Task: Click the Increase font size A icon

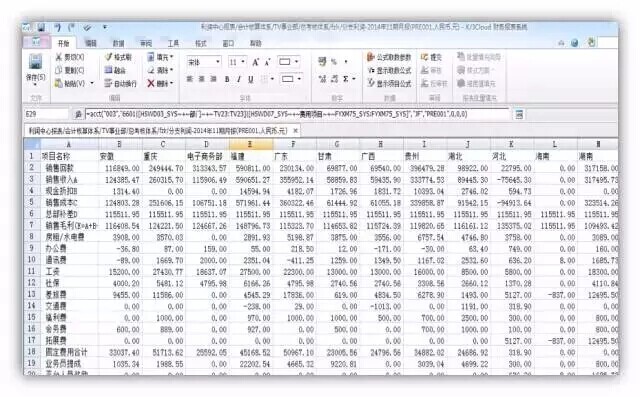Action: pos(256,62)
